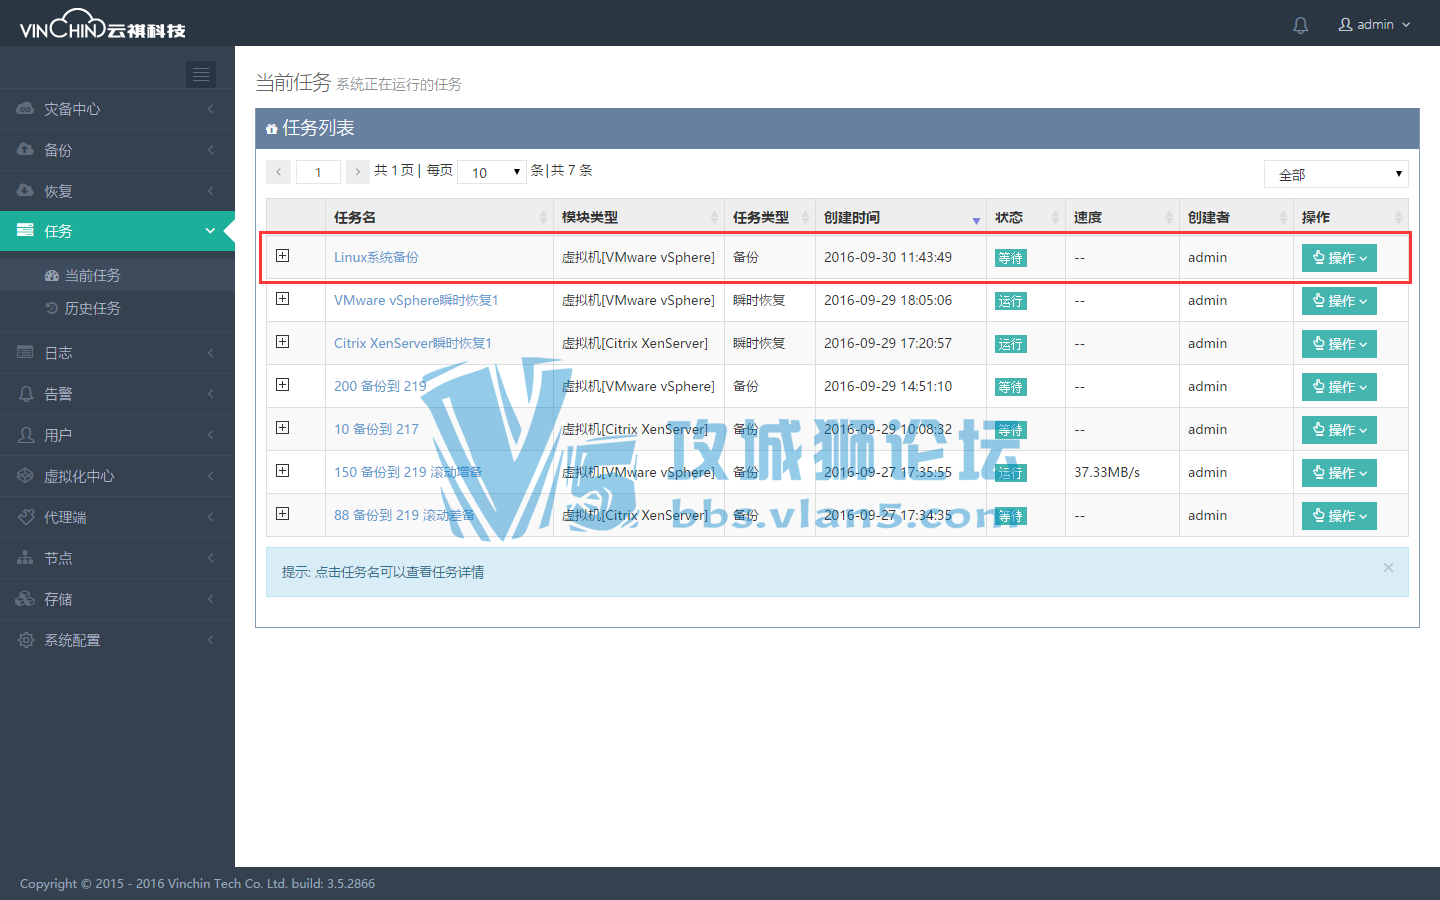
Task: Open the 200 备份到 219 task link
Action: [x=380, y=386]
